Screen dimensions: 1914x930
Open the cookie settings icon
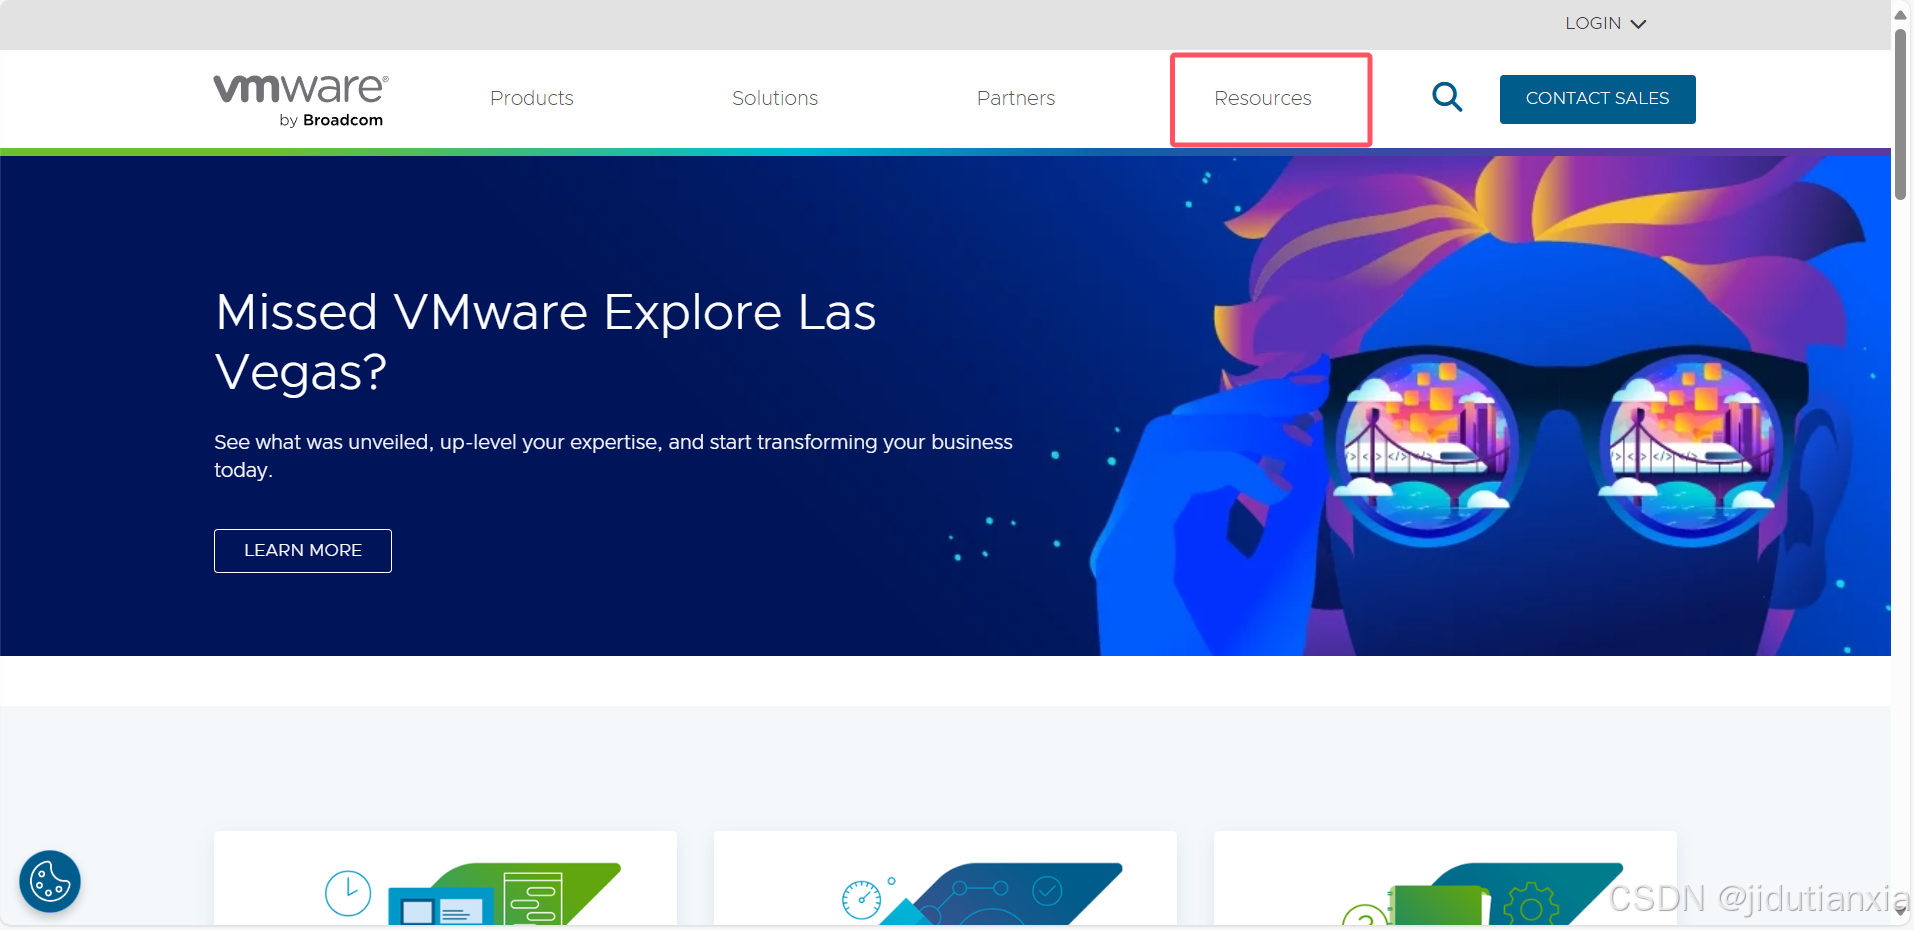50,881
